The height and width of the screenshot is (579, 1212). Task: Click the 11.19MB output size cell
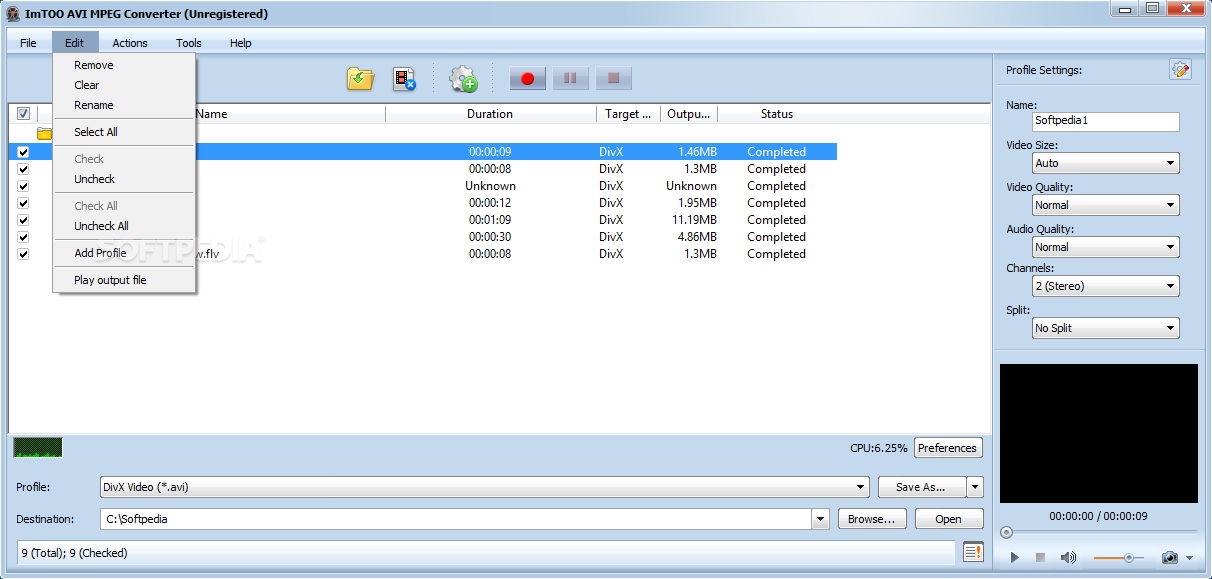coord(692,220)
